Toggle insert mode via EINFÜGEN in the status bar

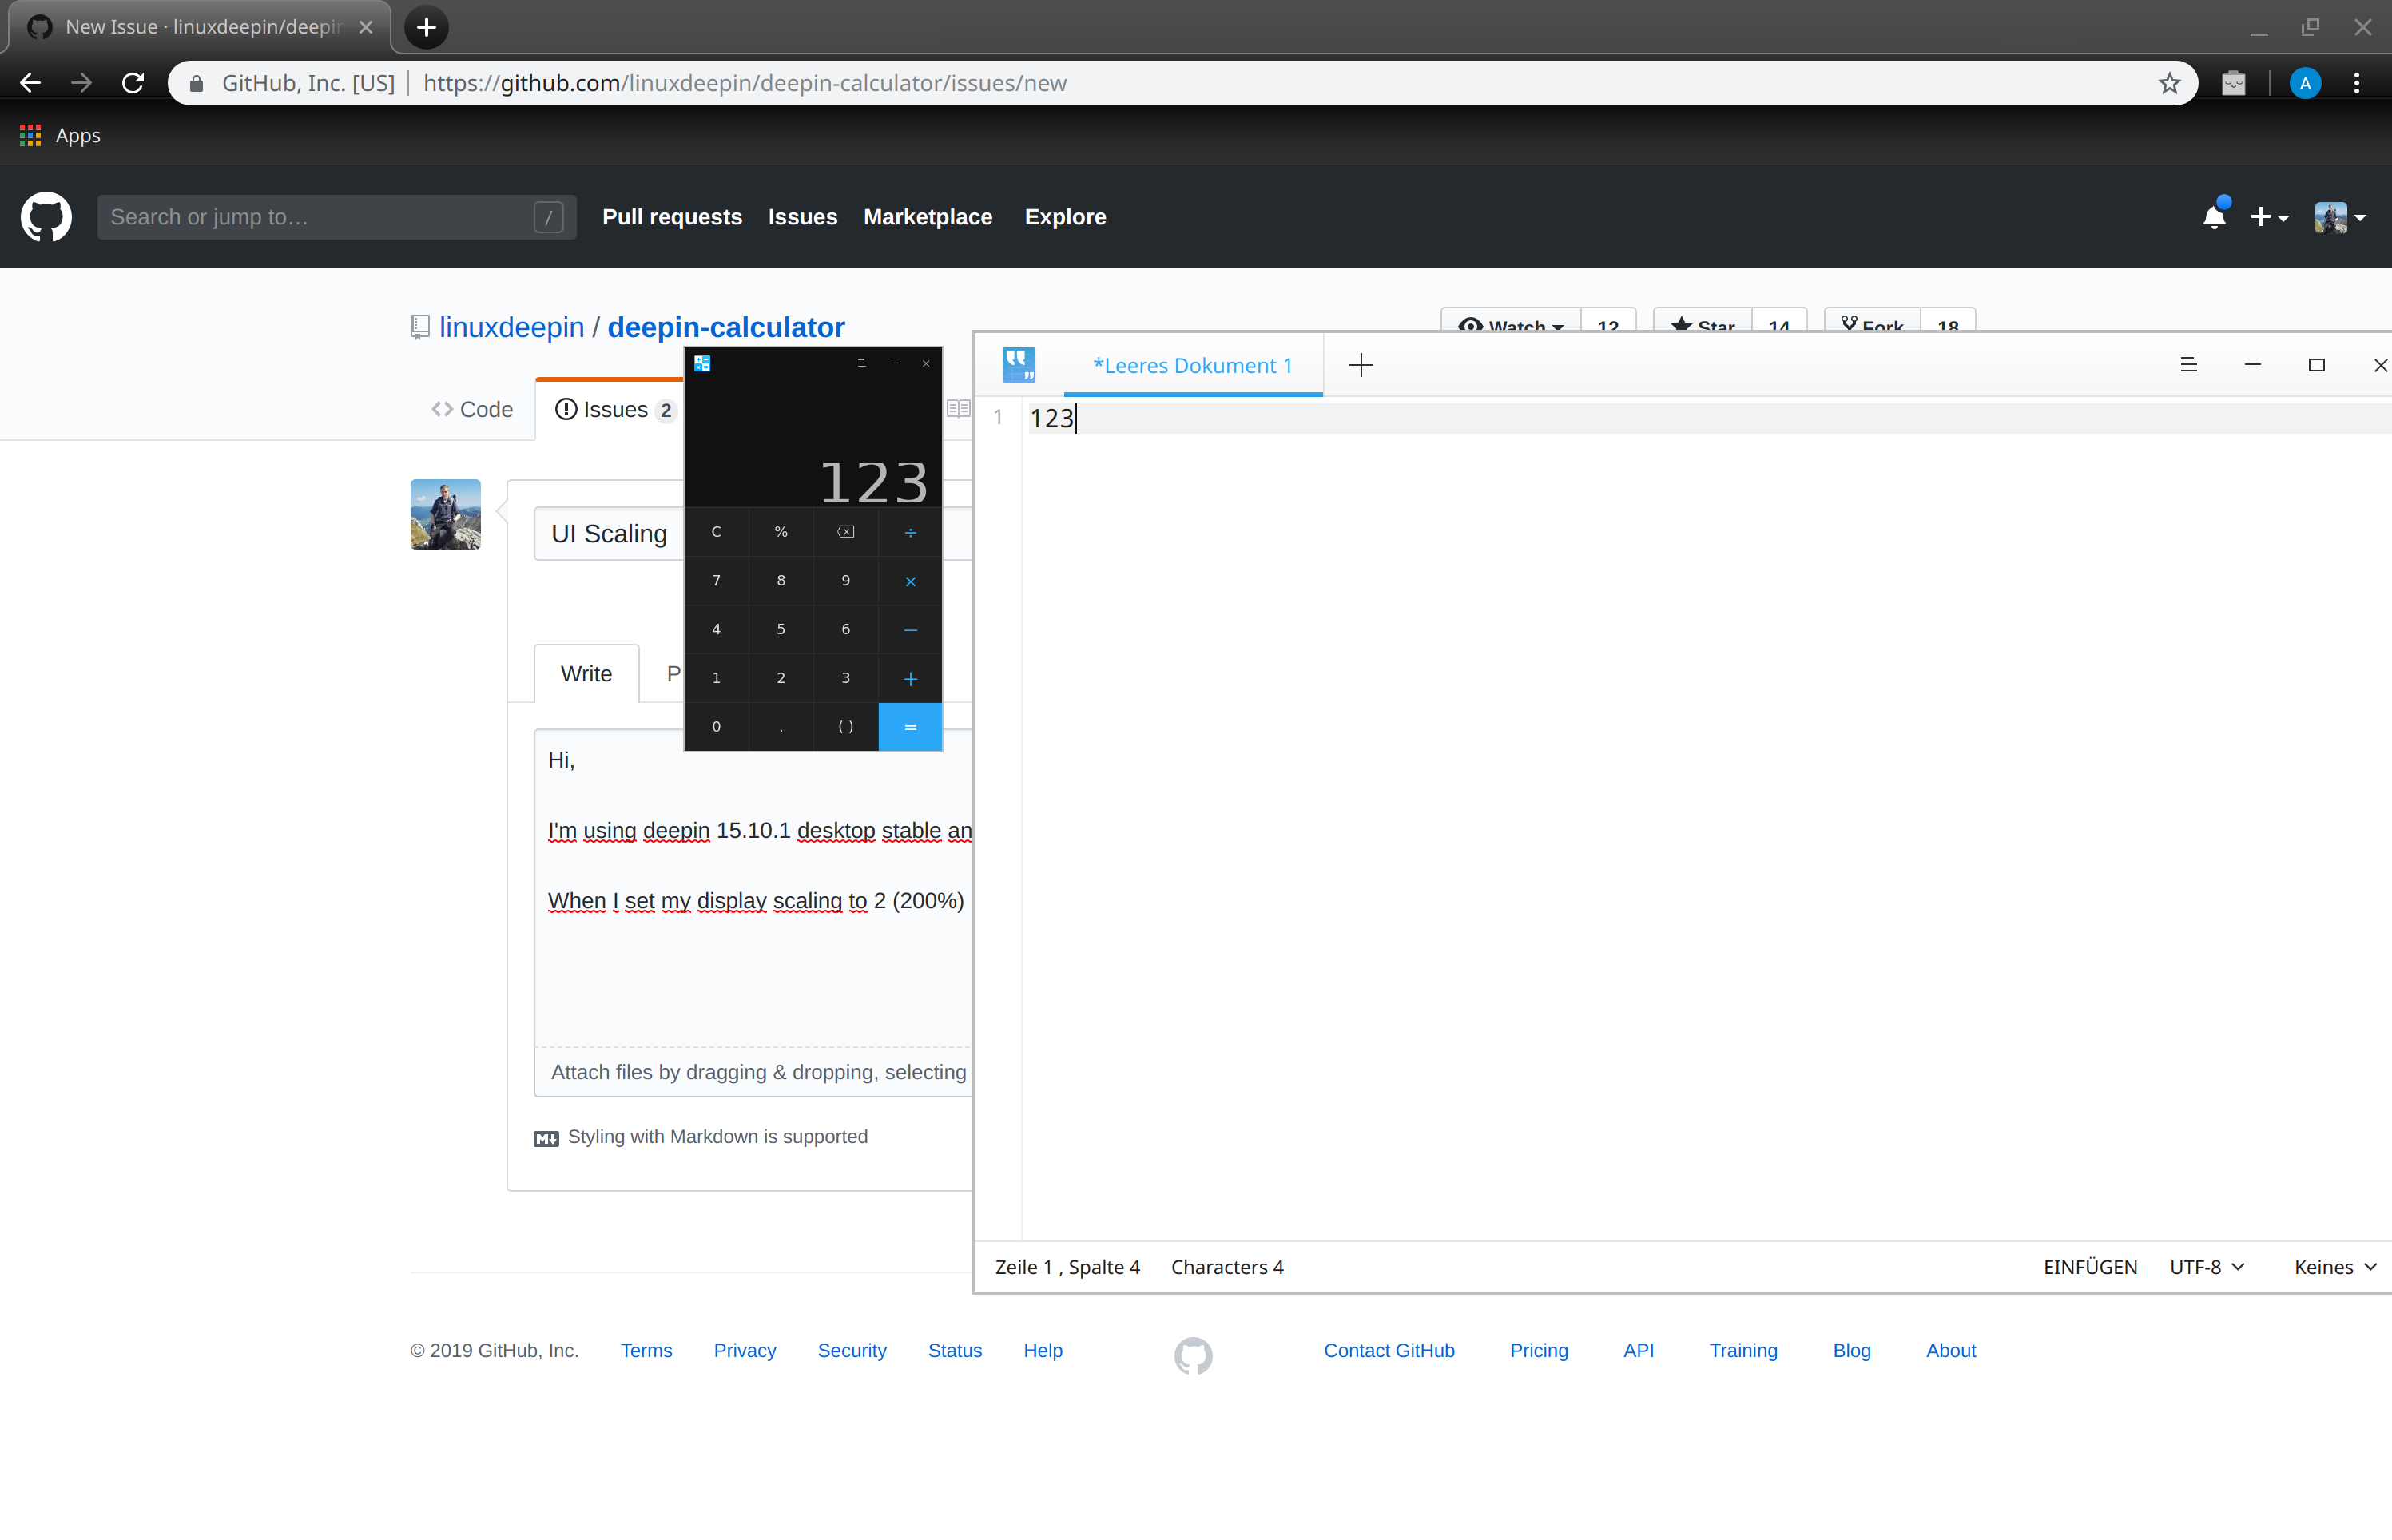coord(2089,1266)
